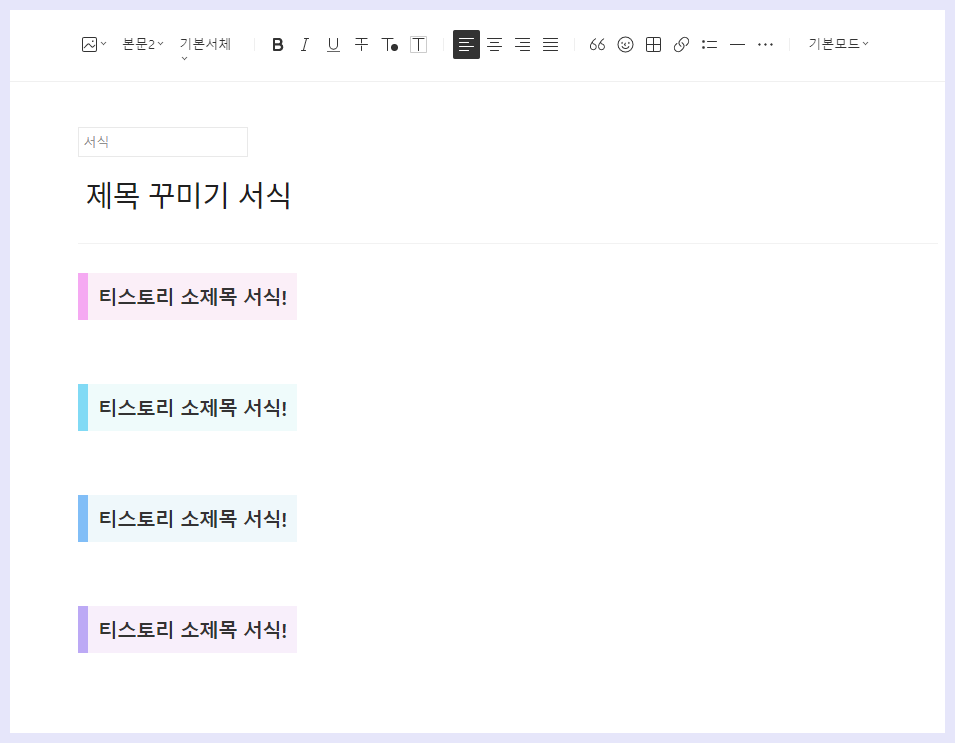Viewport: 955px width, 743px height.
Task: Toggle italic formatting
Action: coord(305,44)
